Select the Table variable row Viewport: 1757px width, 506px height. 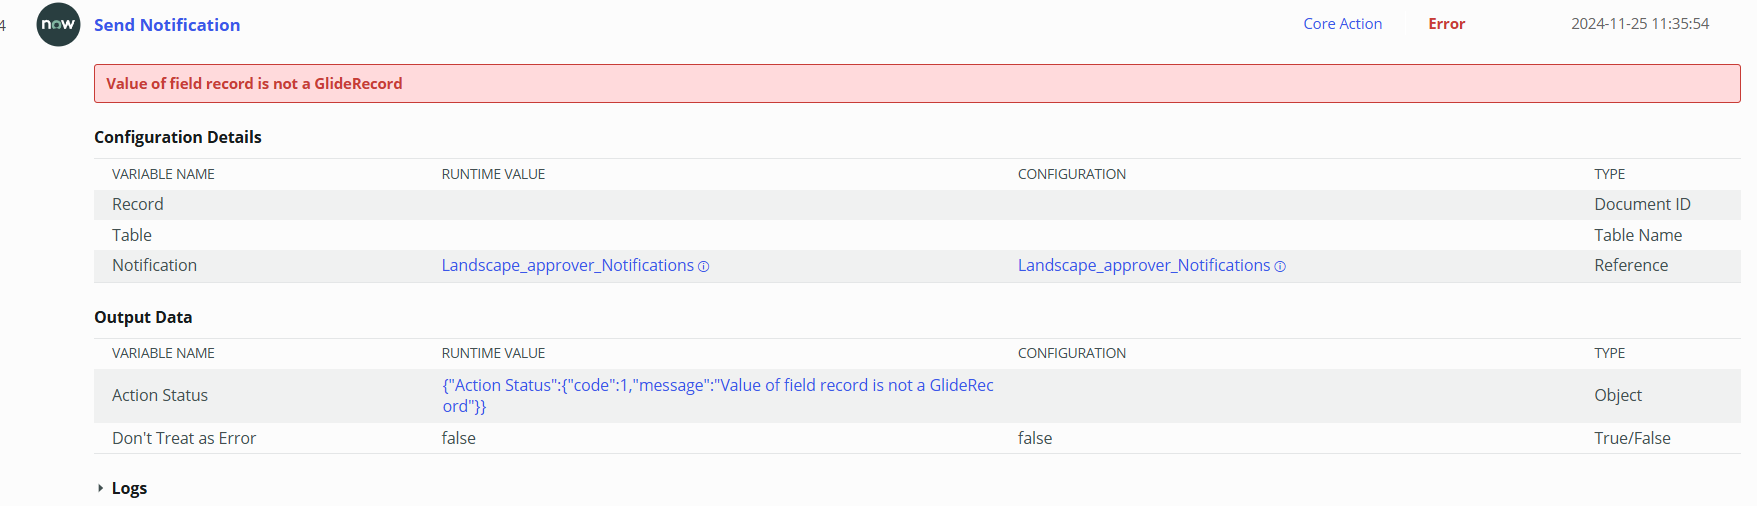(917, 235)
